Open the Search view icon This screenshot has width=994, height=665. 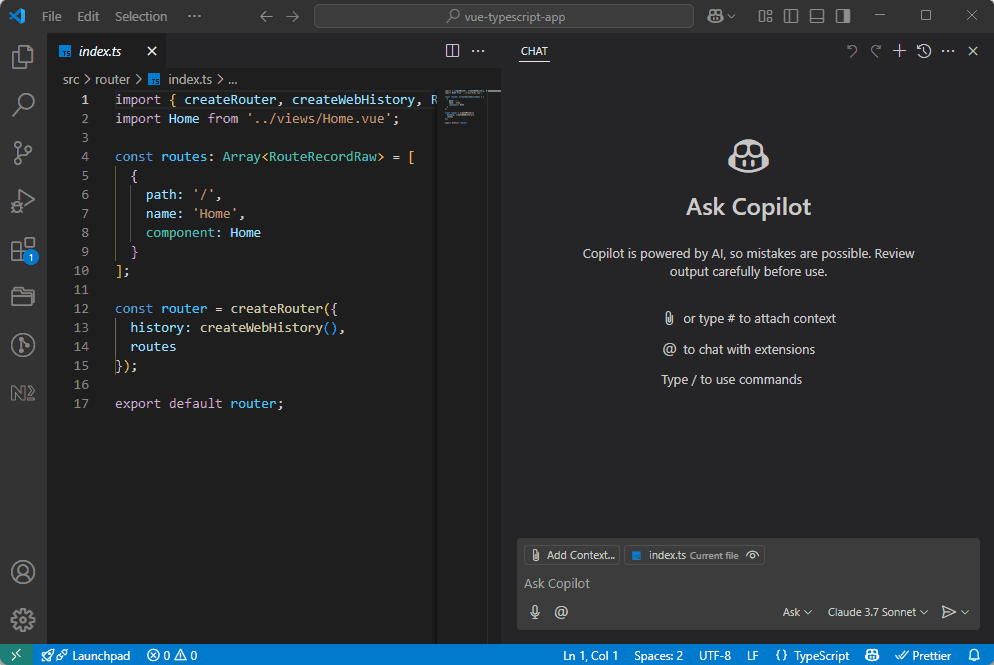(x=23, y=105)
